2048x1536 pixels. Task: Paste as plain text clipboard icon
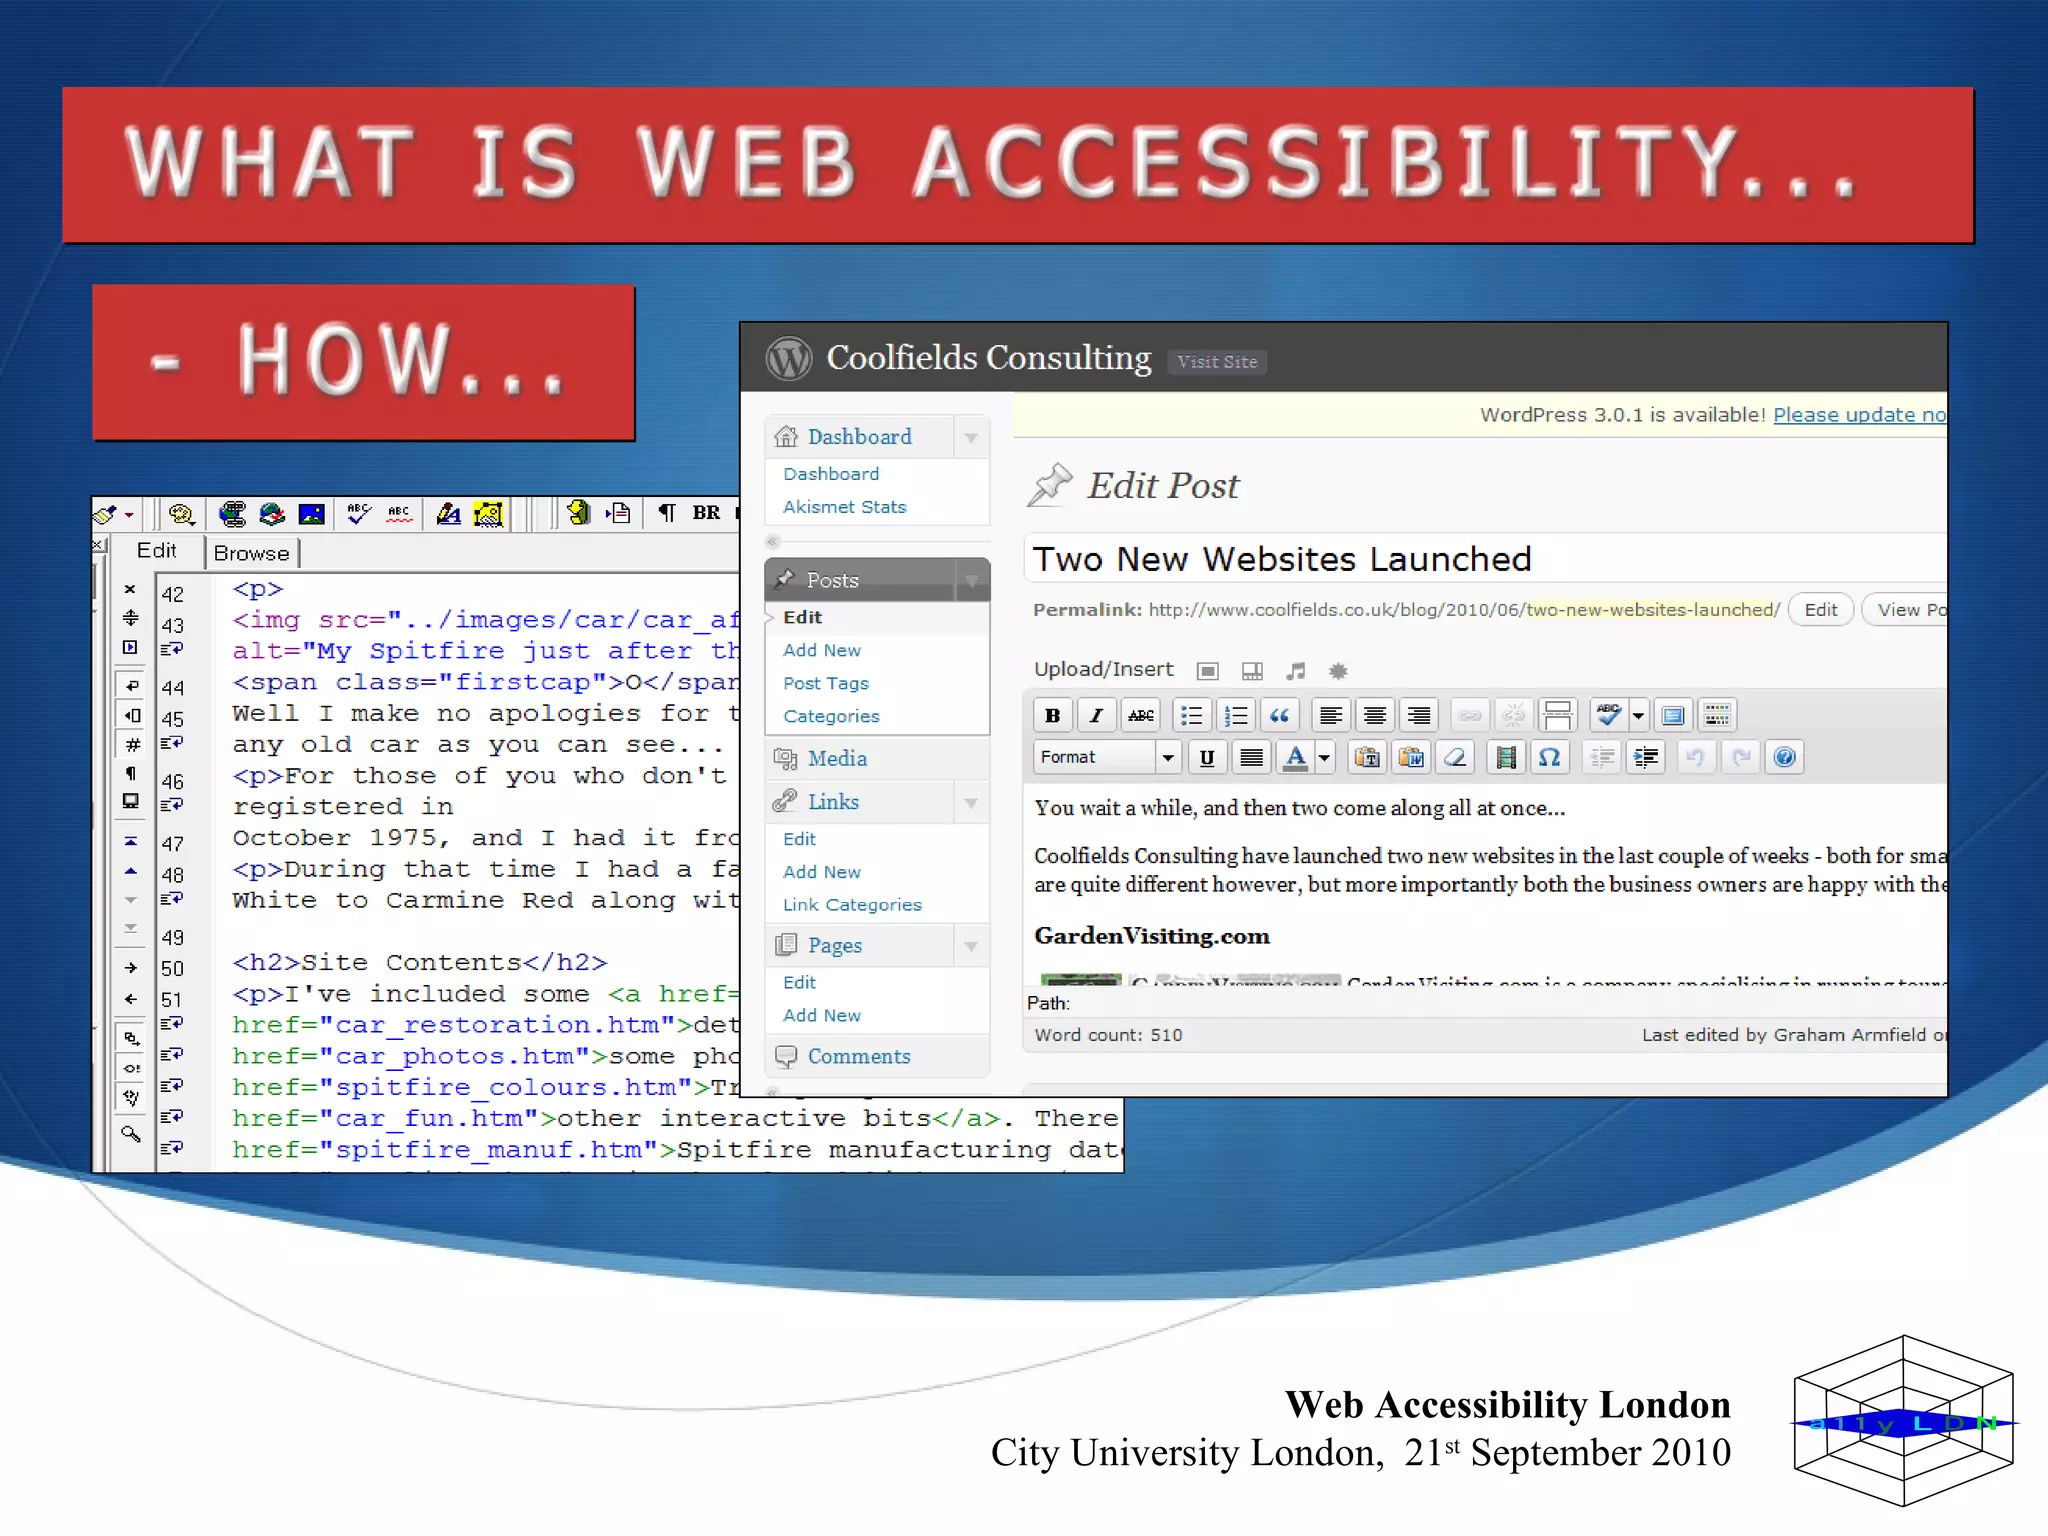(1367, 757)
